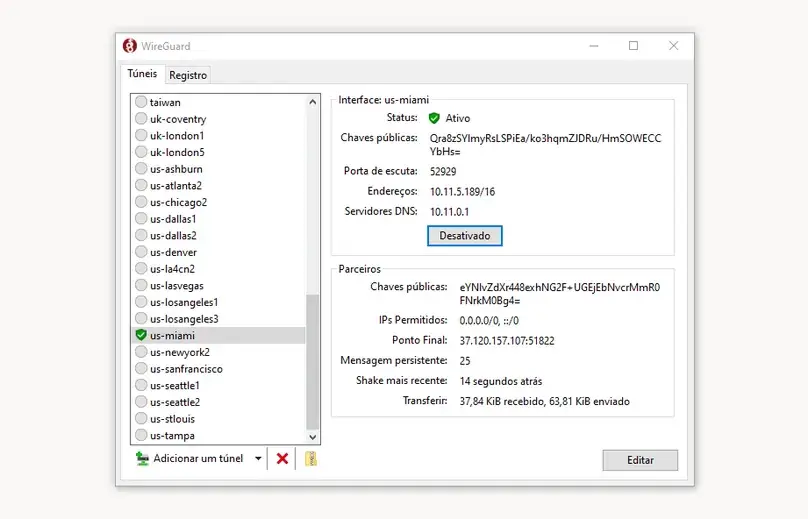Image resolution: width=808 pixels, height=519 pixels.
Task: Select the us-sanfrancisco tunnel
Action: point(218,369)
